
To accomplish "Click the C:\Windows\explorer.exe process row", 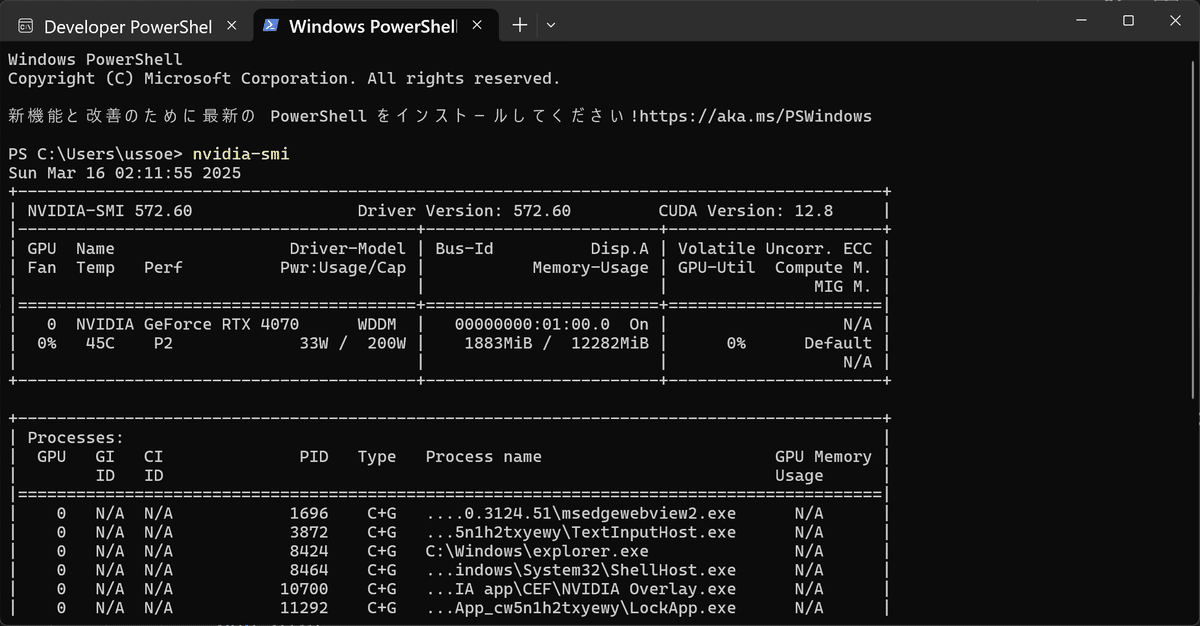I will coord(448,551).
